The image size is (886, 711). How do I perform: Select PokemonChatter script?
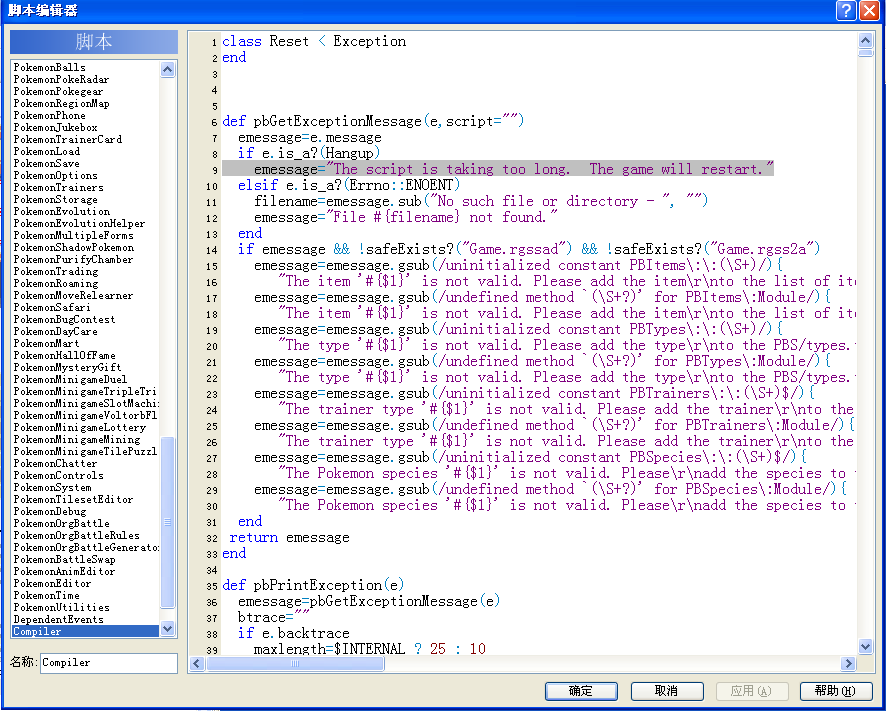point(55,463)
